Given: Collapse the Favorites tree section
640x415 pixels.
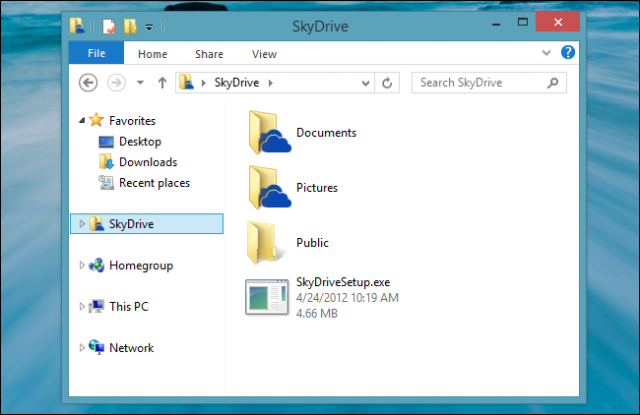Looking at the screenshot, I should (82, 120).
